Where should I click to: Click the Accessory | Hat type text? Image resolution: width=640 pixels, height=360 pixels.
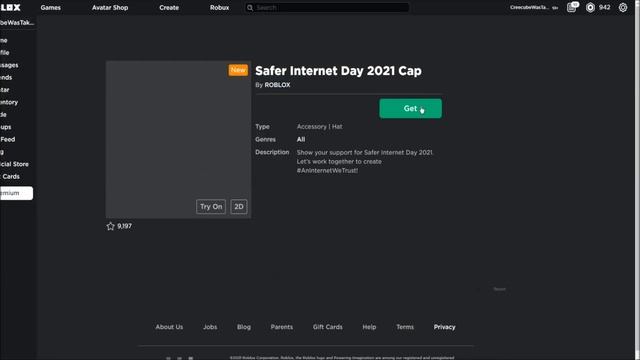tap(320, 127)
